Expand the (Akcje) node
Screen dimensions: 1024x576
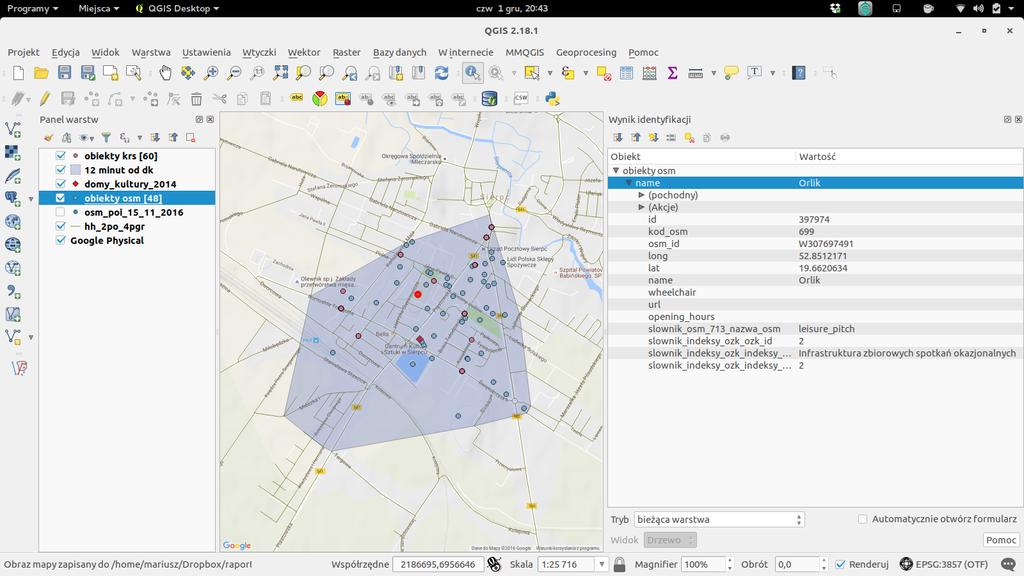(641, 207)
